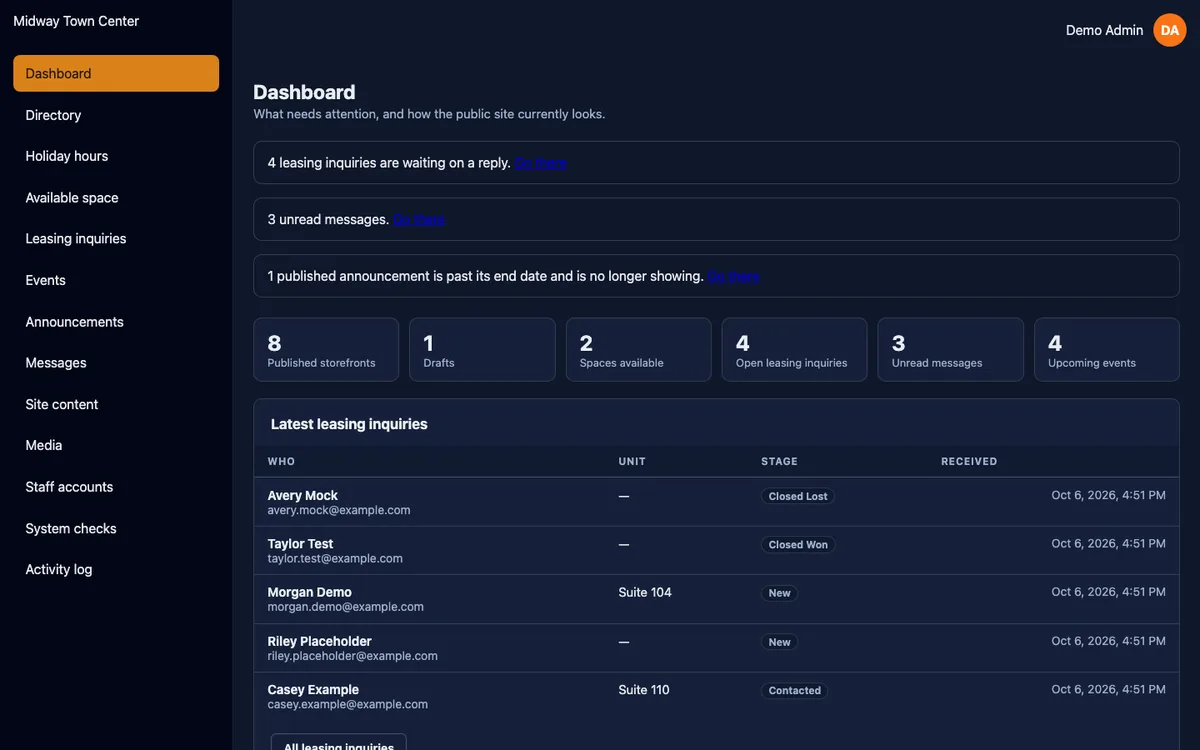
Task: Click the received date in Riley Placeholder's row
Action: (1108, 641)
